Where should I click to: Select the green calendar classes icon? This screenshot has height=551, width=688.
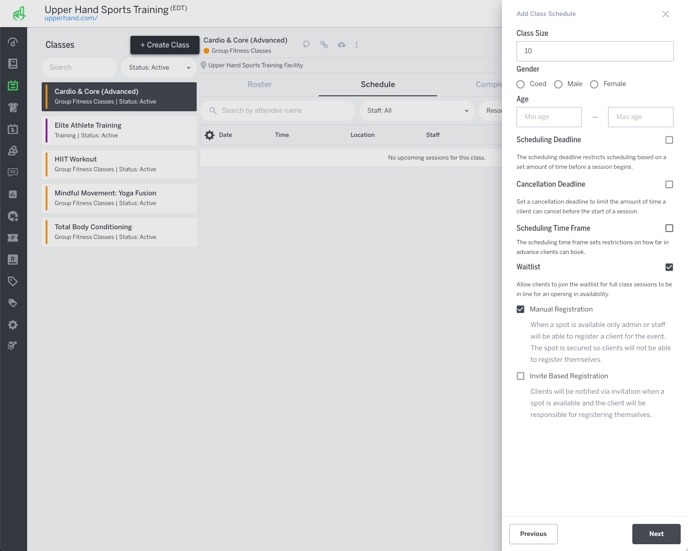pyautogui.click(x=13, y=86)
